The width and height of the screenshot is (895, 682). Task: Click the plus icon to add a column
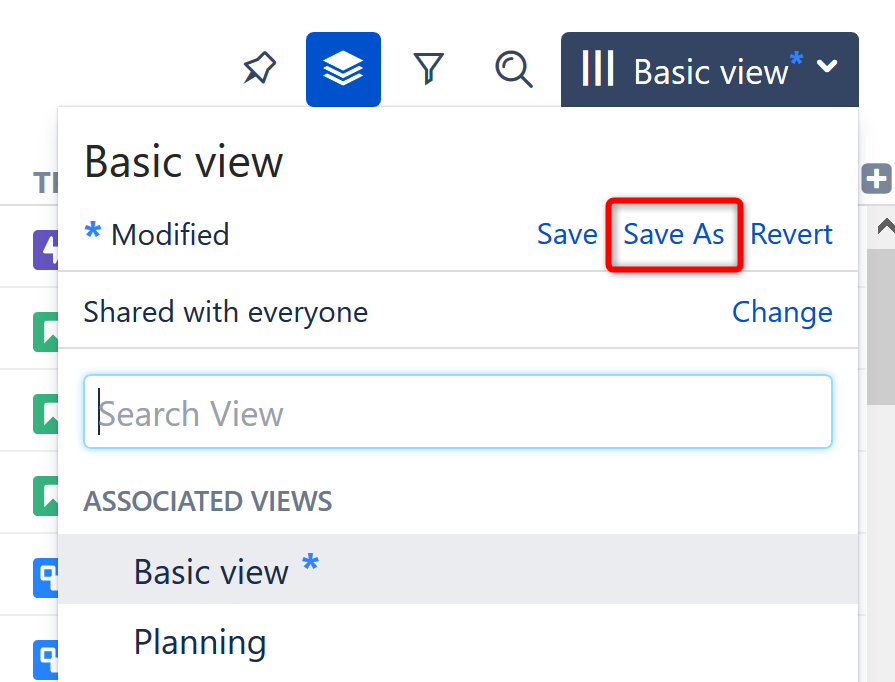coord(876,179)
